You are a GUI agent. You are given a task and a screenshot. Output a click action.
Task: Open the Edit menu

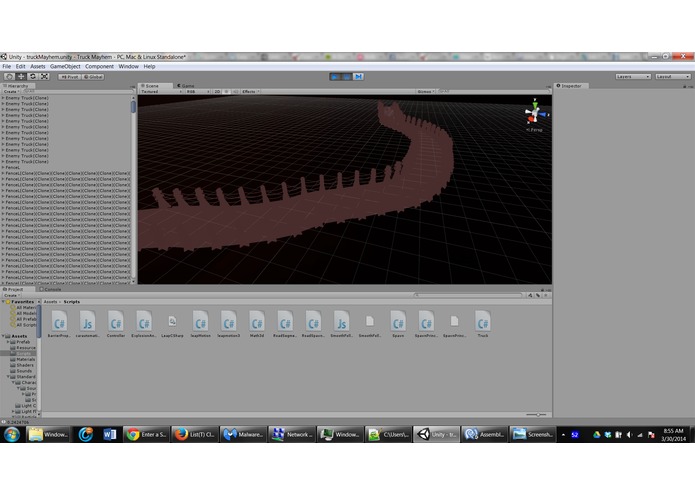pos(20,66)
